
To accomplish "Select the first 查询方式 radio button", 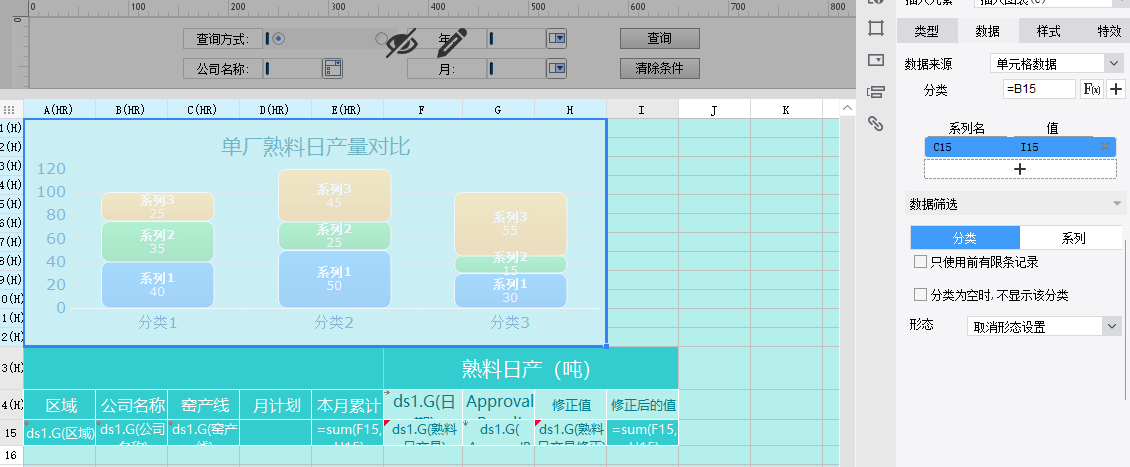I will click(x=278, y=39).
